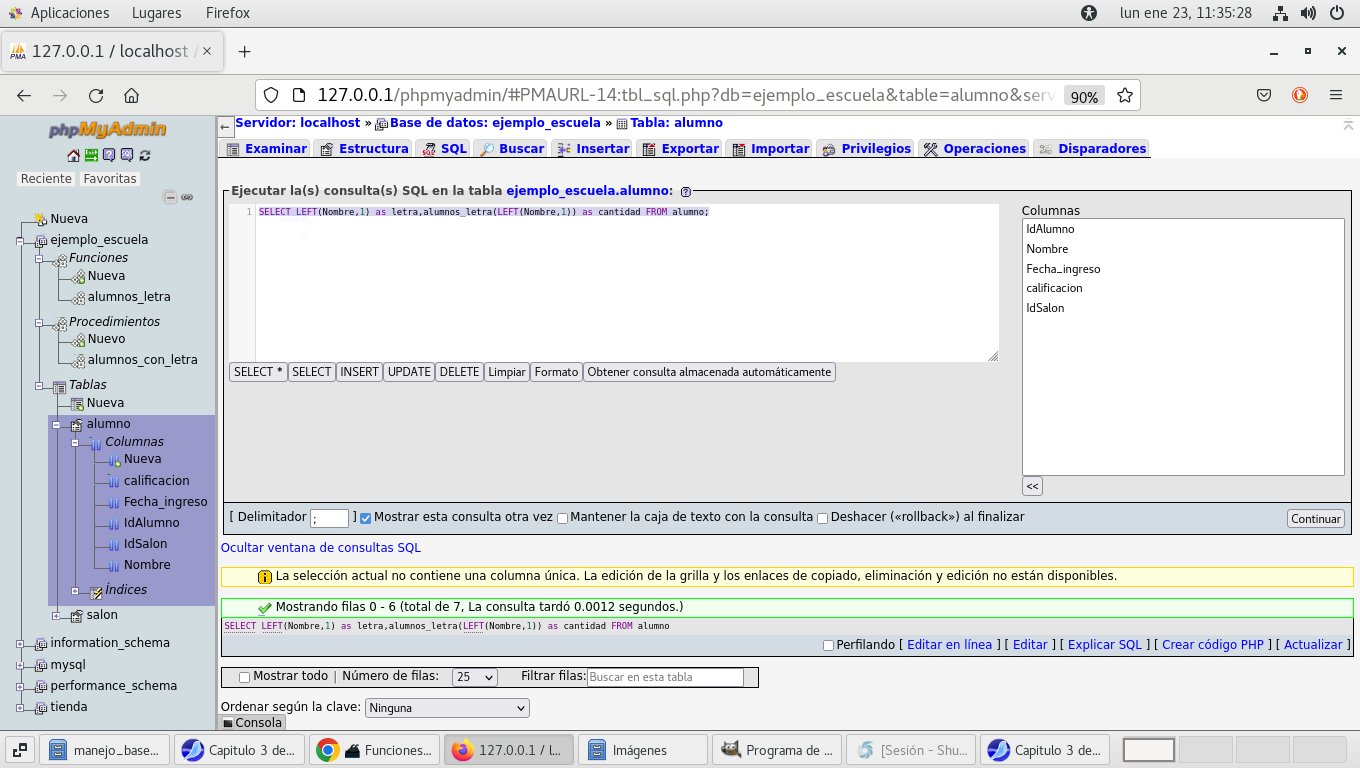This screenshot has width=1360, height=768.
Task: Click the 'Filtrar filas' search field
Action: 665,677
